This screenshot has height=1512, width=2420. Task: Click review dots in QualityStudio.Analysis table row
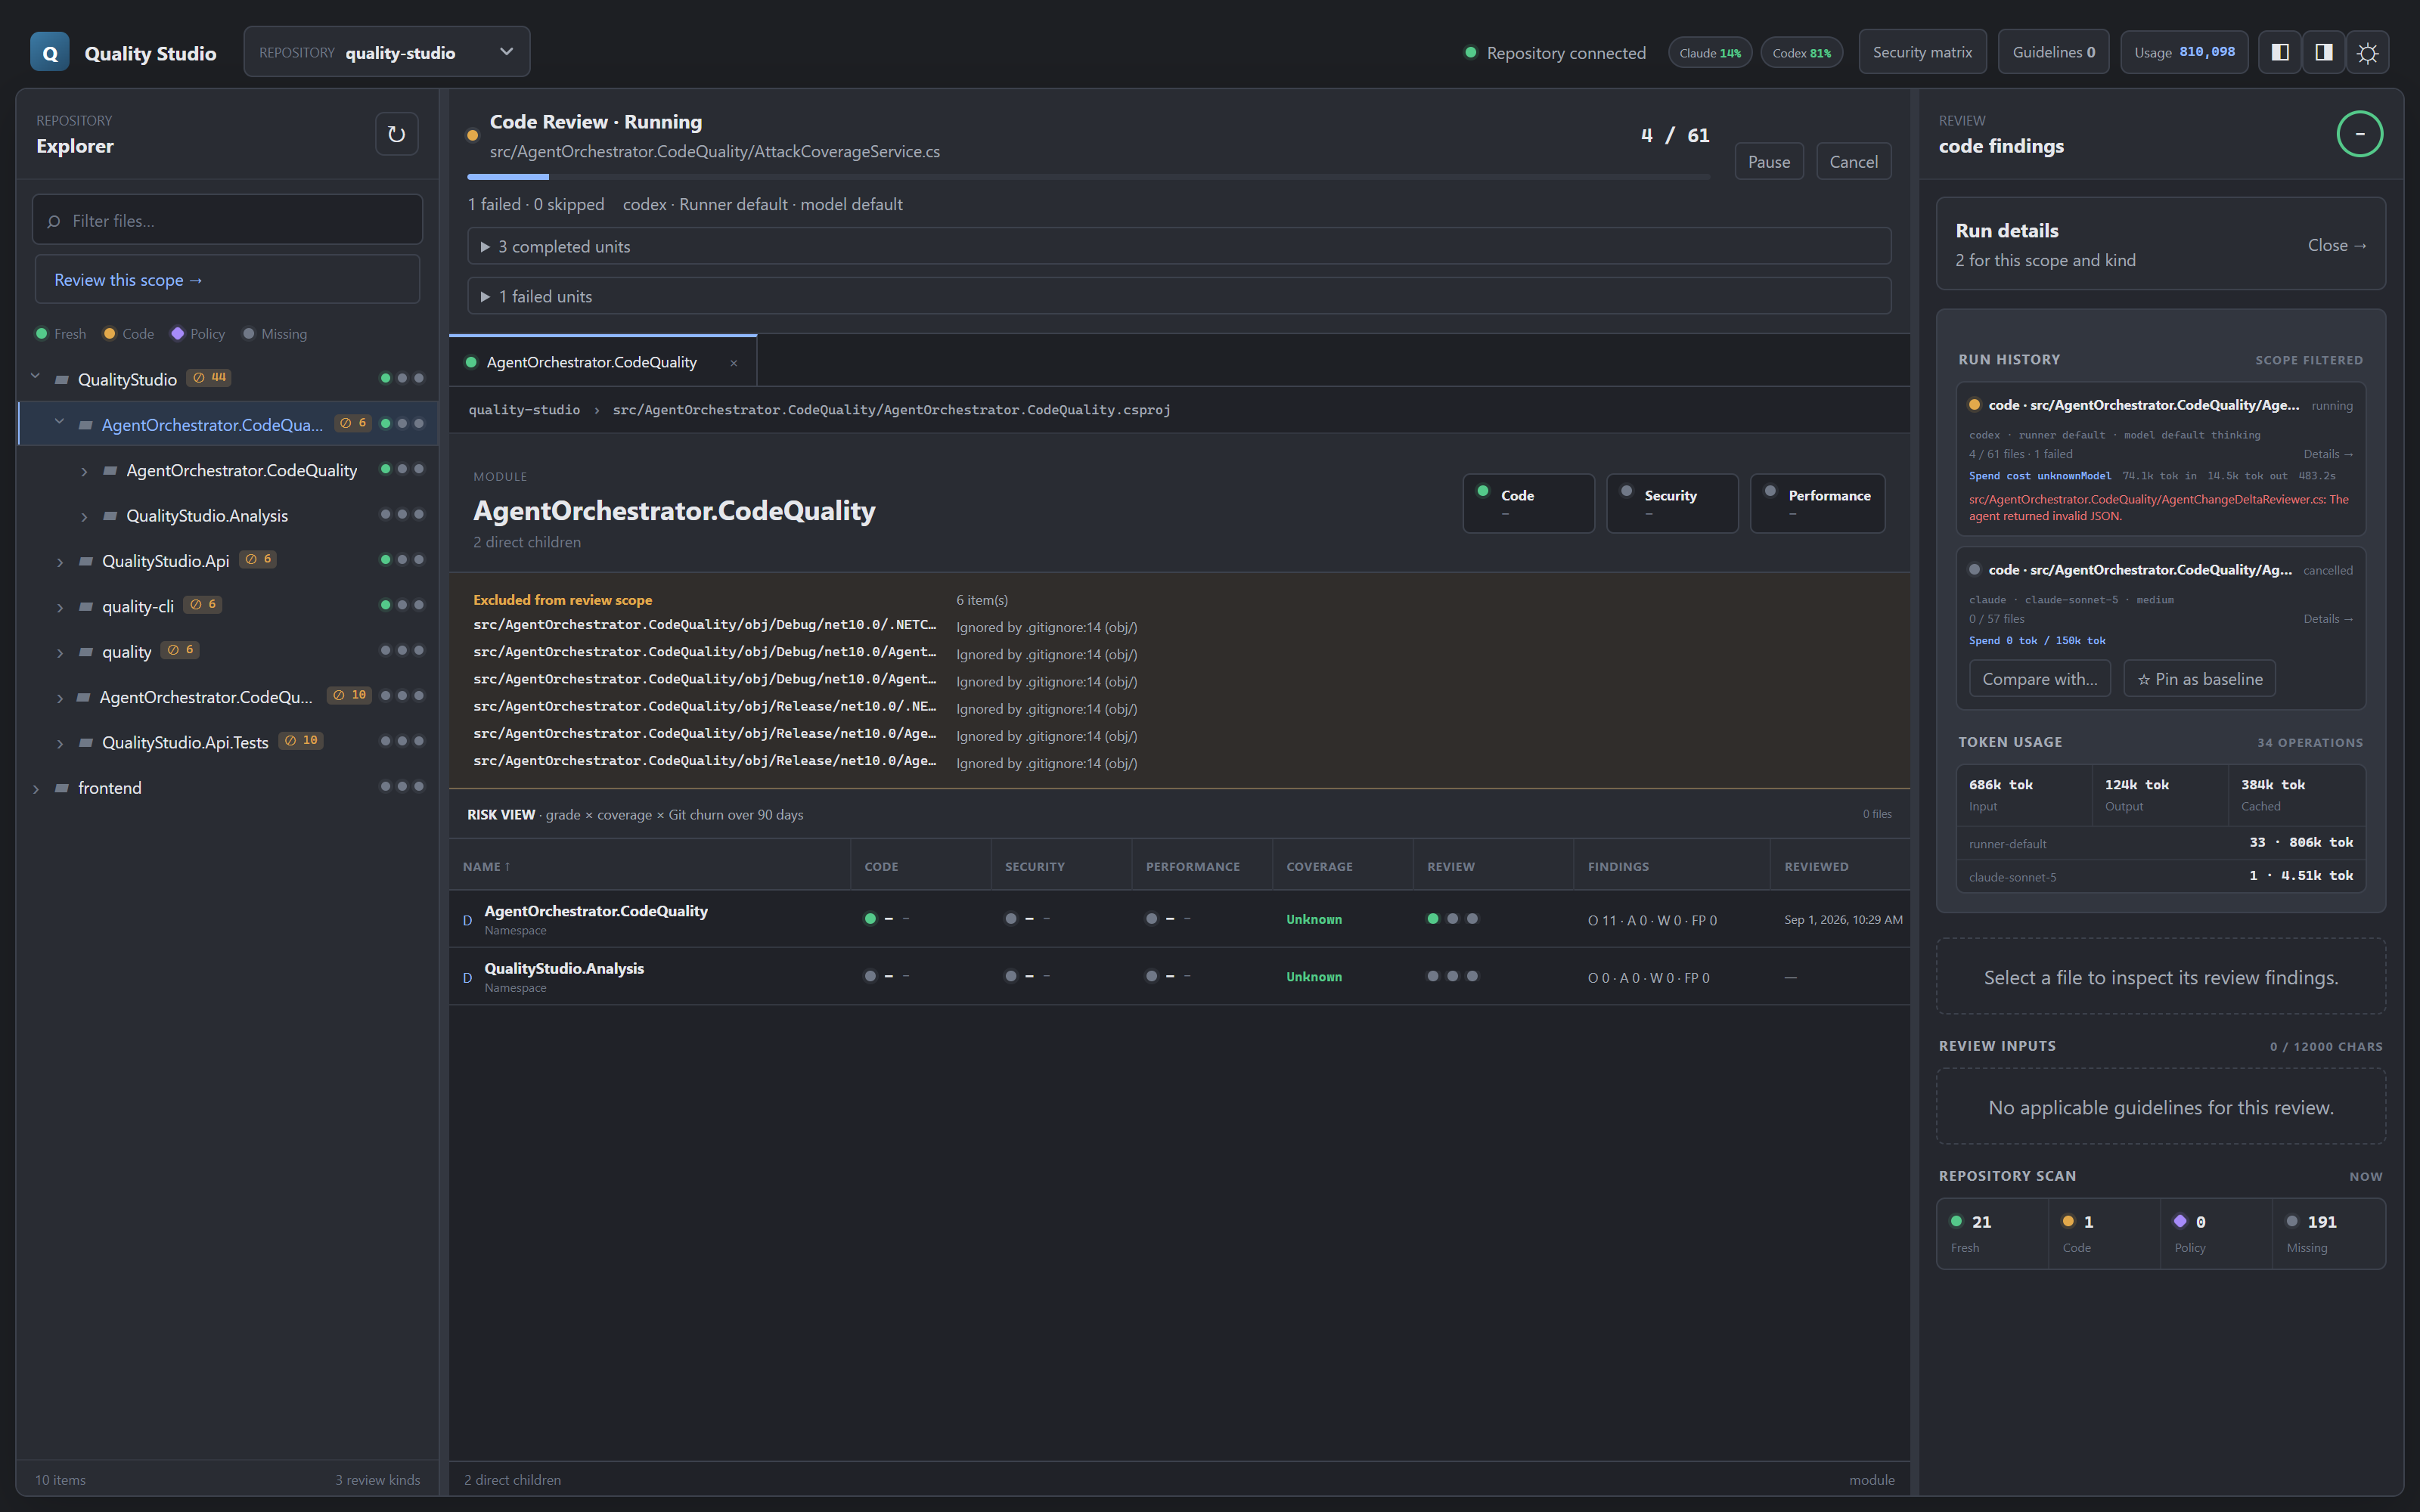1452,976
